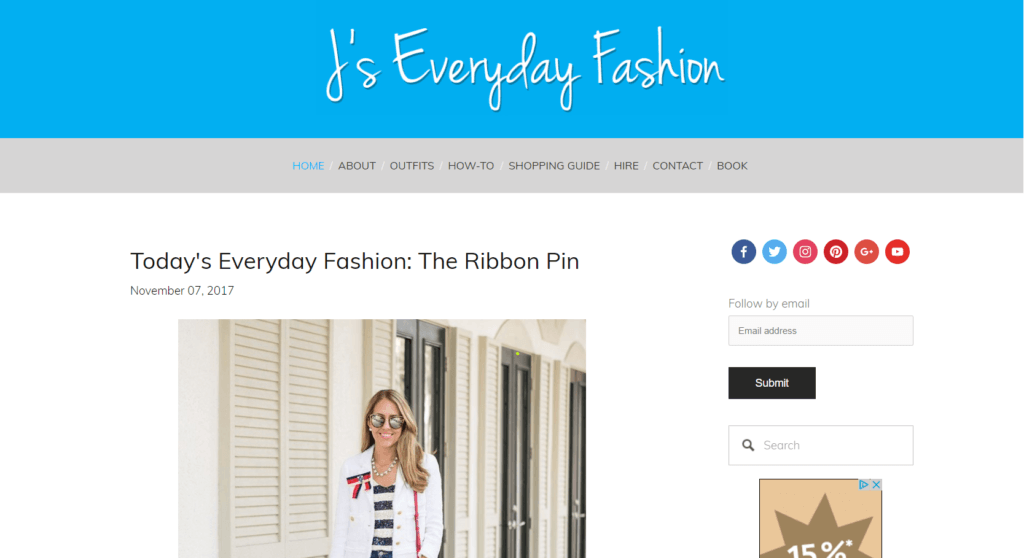
Task: Open the CONTACT page
Action: [x=677, y=166]
